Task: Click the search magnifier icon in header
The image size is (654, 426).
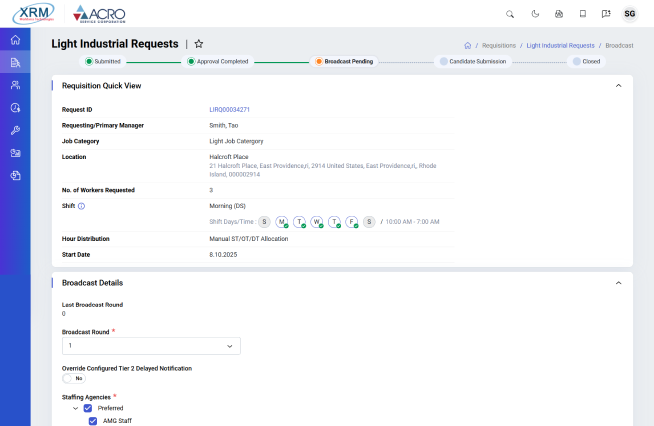Action: [x=510, y=14]
